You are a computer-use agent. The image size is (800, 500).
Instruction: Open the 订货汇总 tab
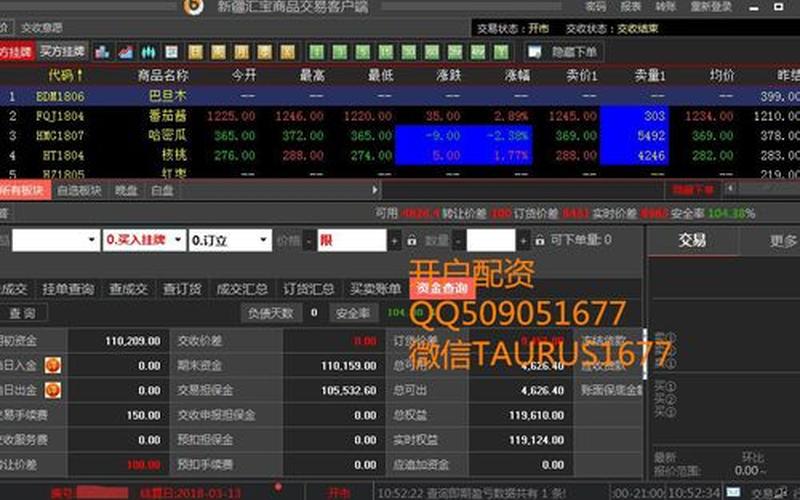click(309, 289)
